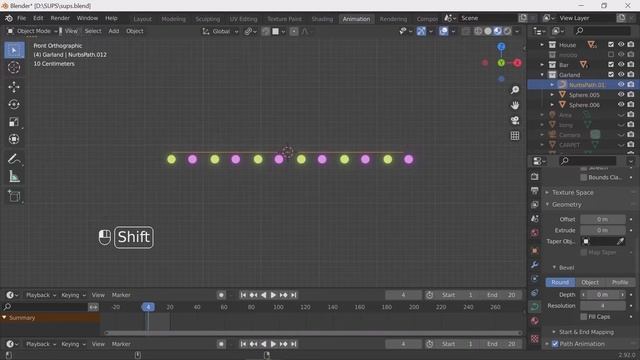Open the Output properties tab
The height and width of the screenshot is (360, 640).
(535, 191)
